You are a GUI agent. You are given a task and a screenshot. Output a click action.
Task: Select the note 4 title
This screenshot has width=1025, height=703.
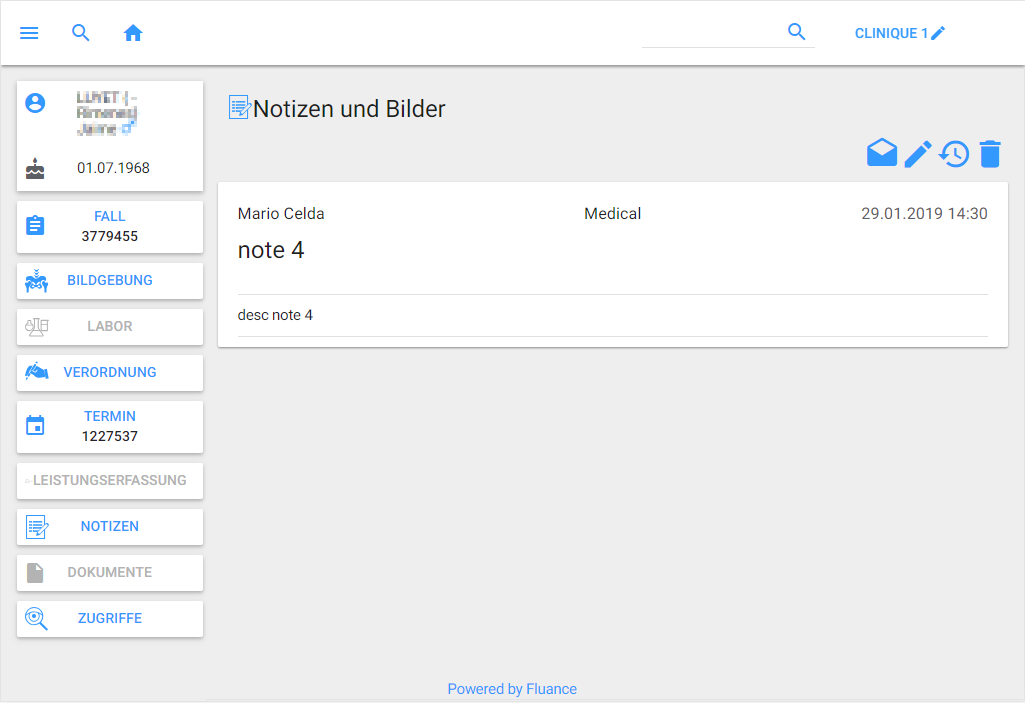(x=271, y=250)
